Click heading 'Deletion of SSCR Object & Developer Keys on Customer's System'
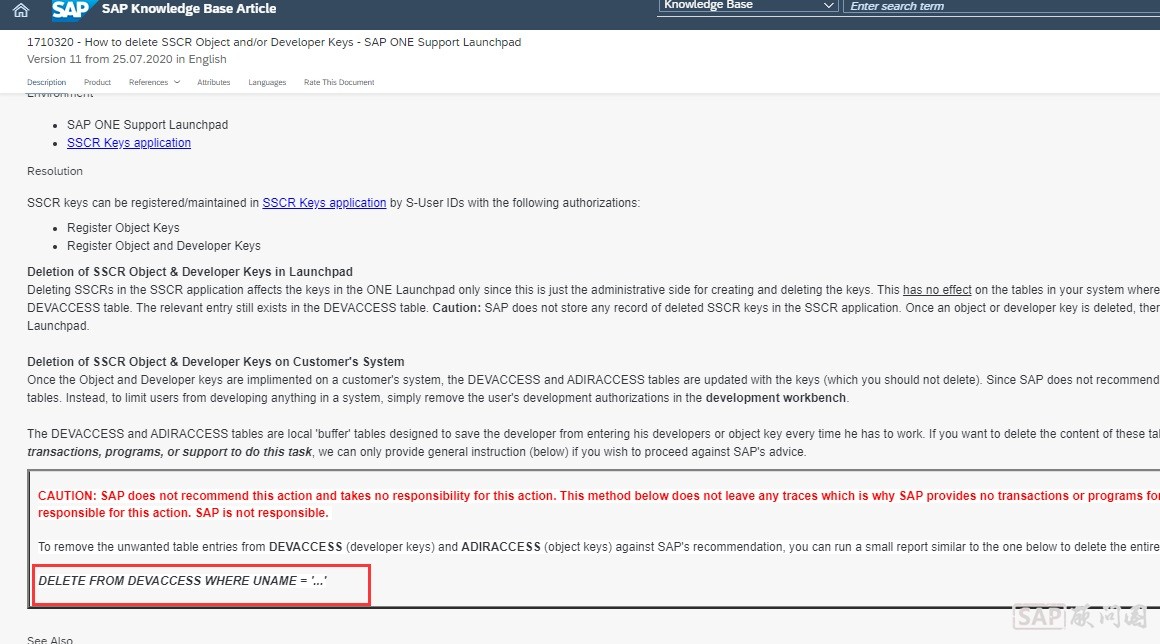The height and width of the screenshot is (644, 1160). coord(215,362)
